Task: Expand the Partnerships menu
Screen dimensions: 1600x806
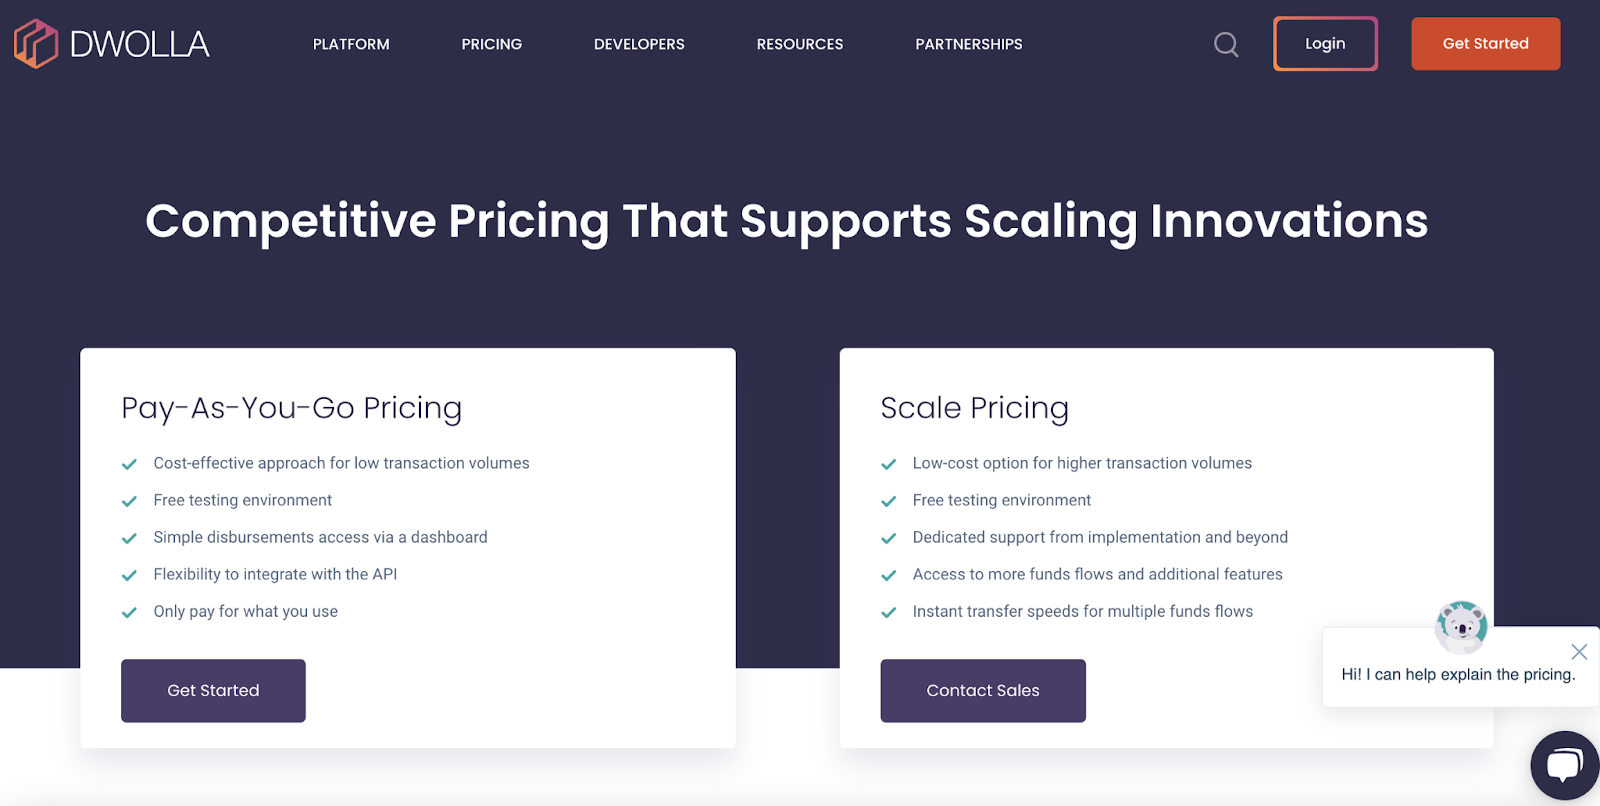Action: click(x=969, y=44)
